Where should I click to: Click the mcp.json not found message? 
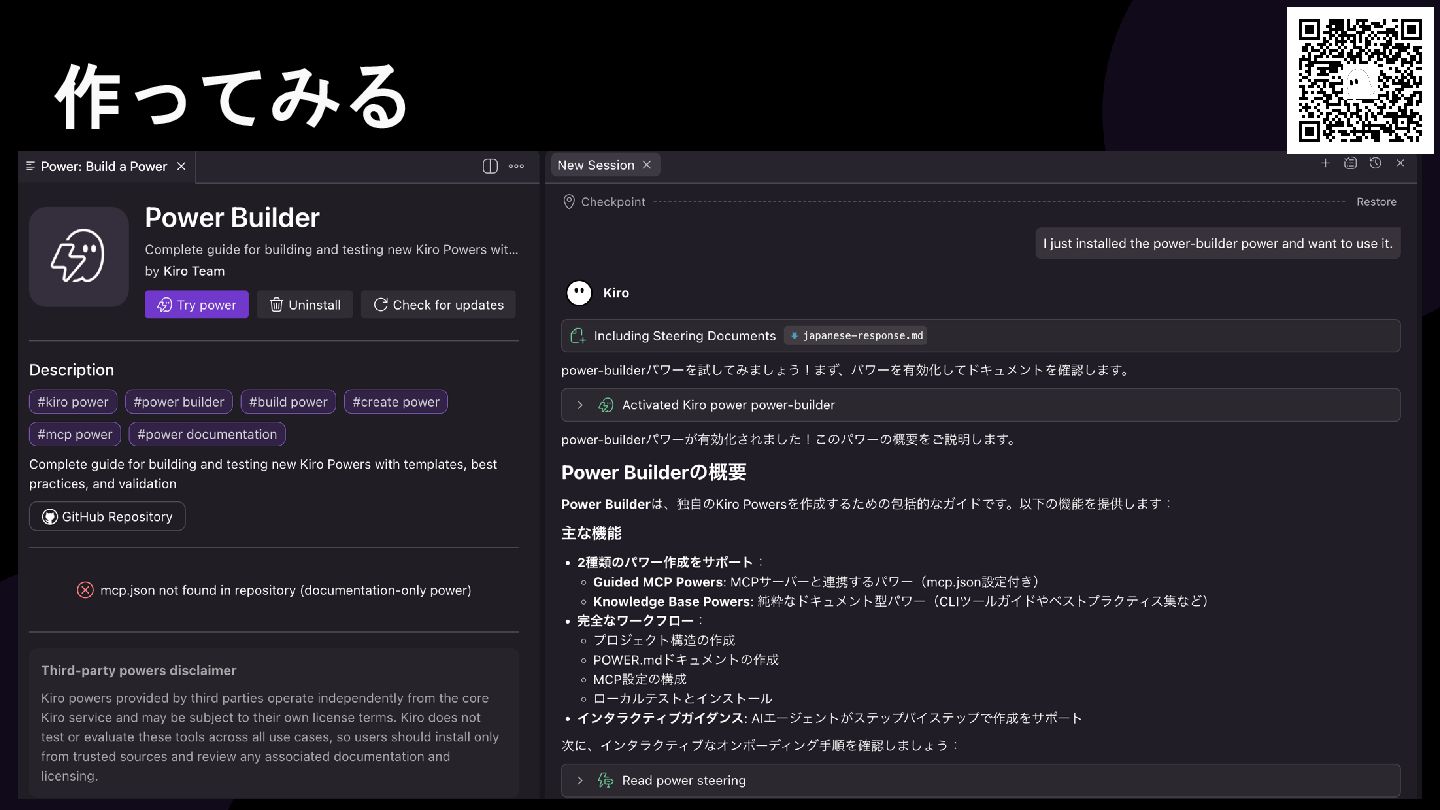285,590
